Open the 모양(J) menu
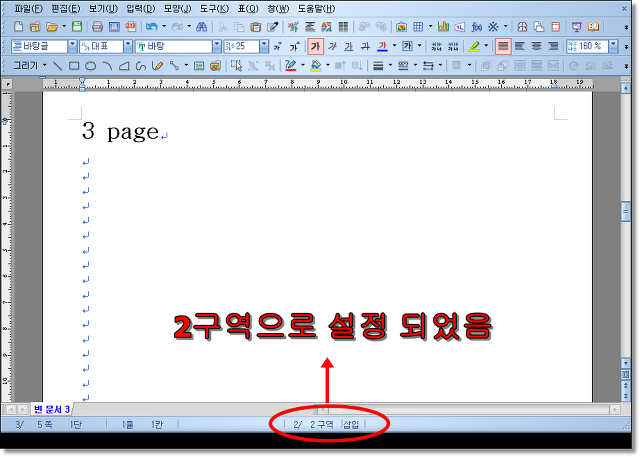The width and height of the screenshot is (640, 457). [178, 9]
